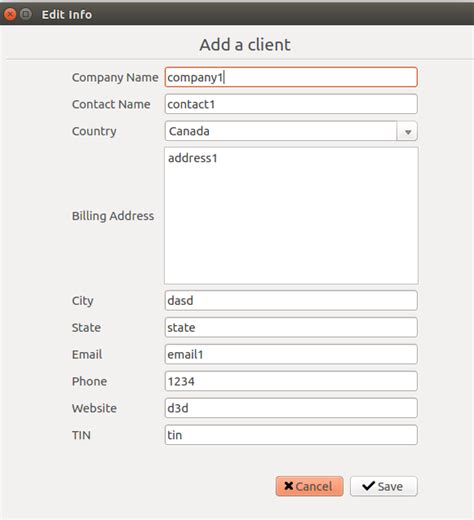Click the gray minimize window button
The height and width of the screenshot is (520, 474).
click(26, 14)
